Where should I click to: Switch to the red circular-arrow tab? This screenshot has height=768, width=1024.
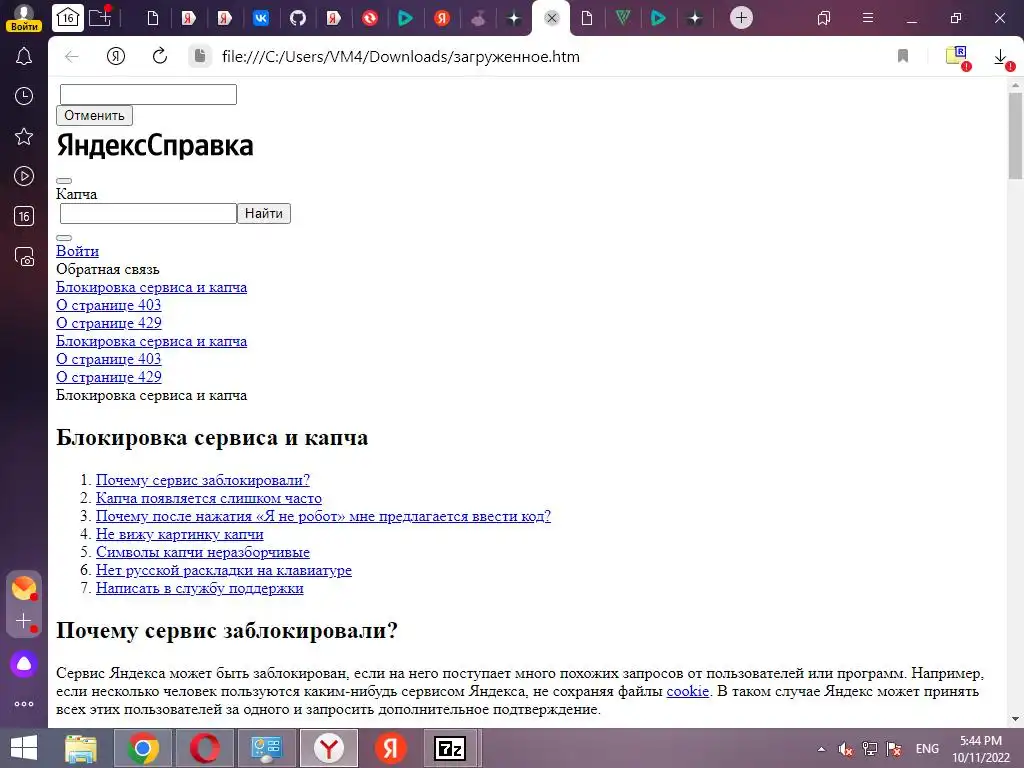point(370,18)
